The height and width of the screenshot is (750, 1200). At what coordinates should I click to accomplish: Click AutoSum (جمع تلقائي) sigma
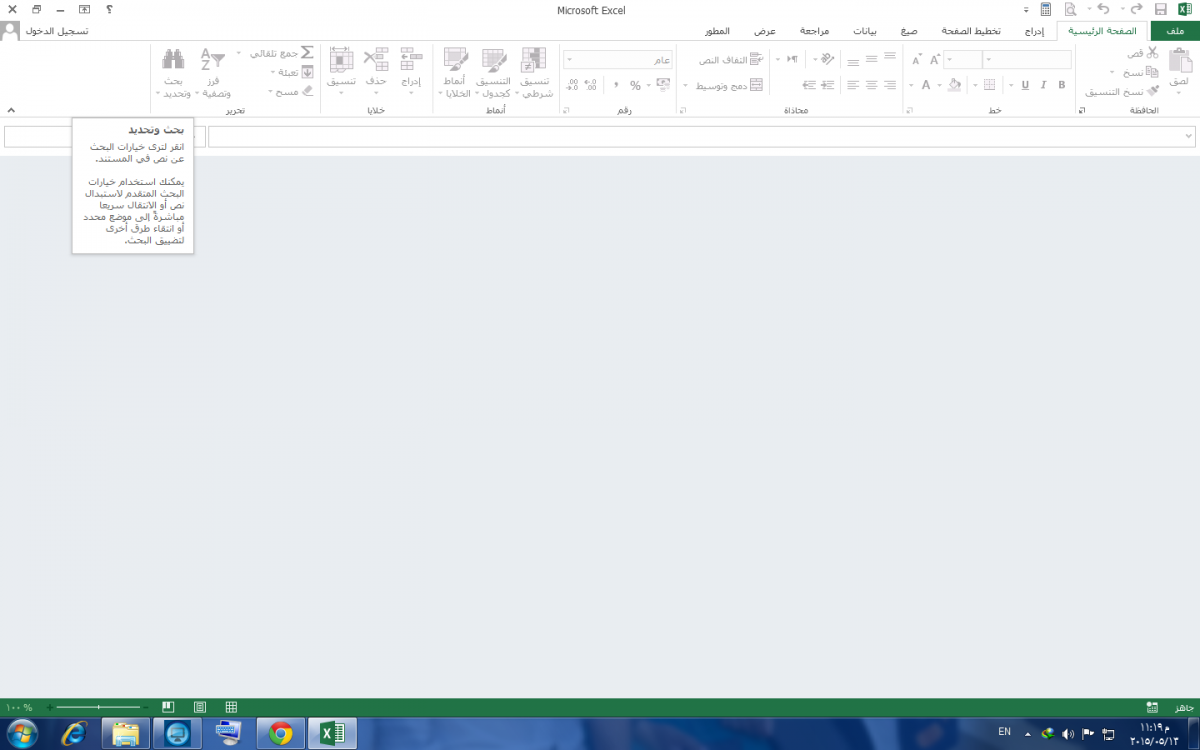307,52
